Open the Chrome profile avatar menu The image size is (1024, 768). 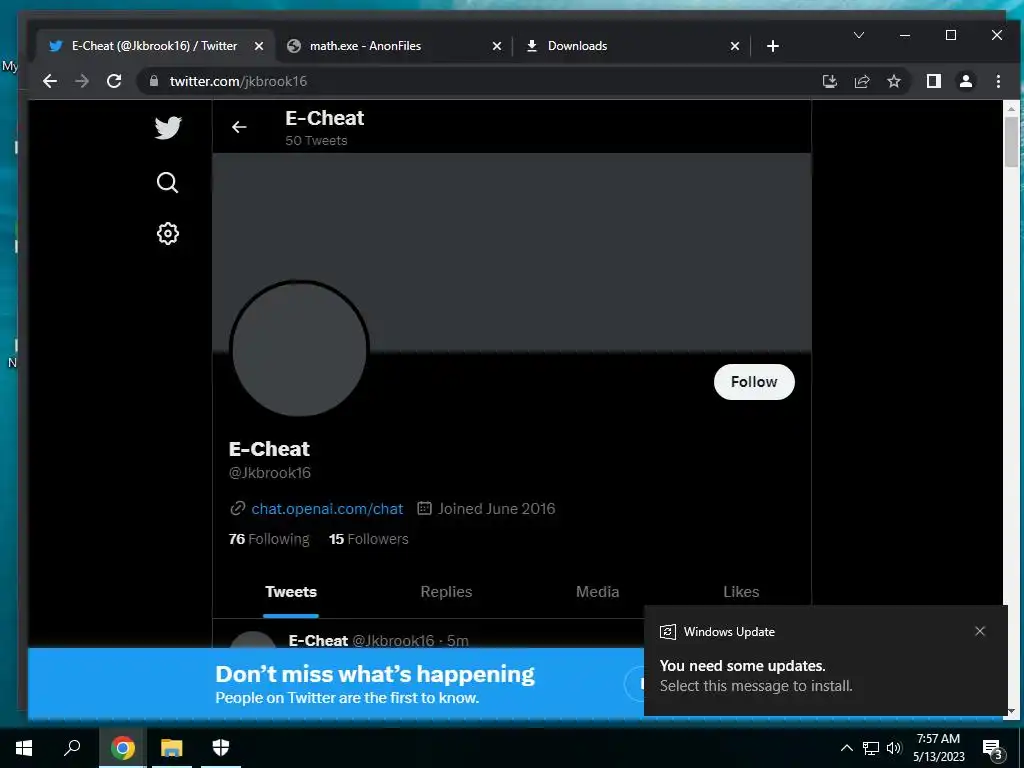coord(966,81)
